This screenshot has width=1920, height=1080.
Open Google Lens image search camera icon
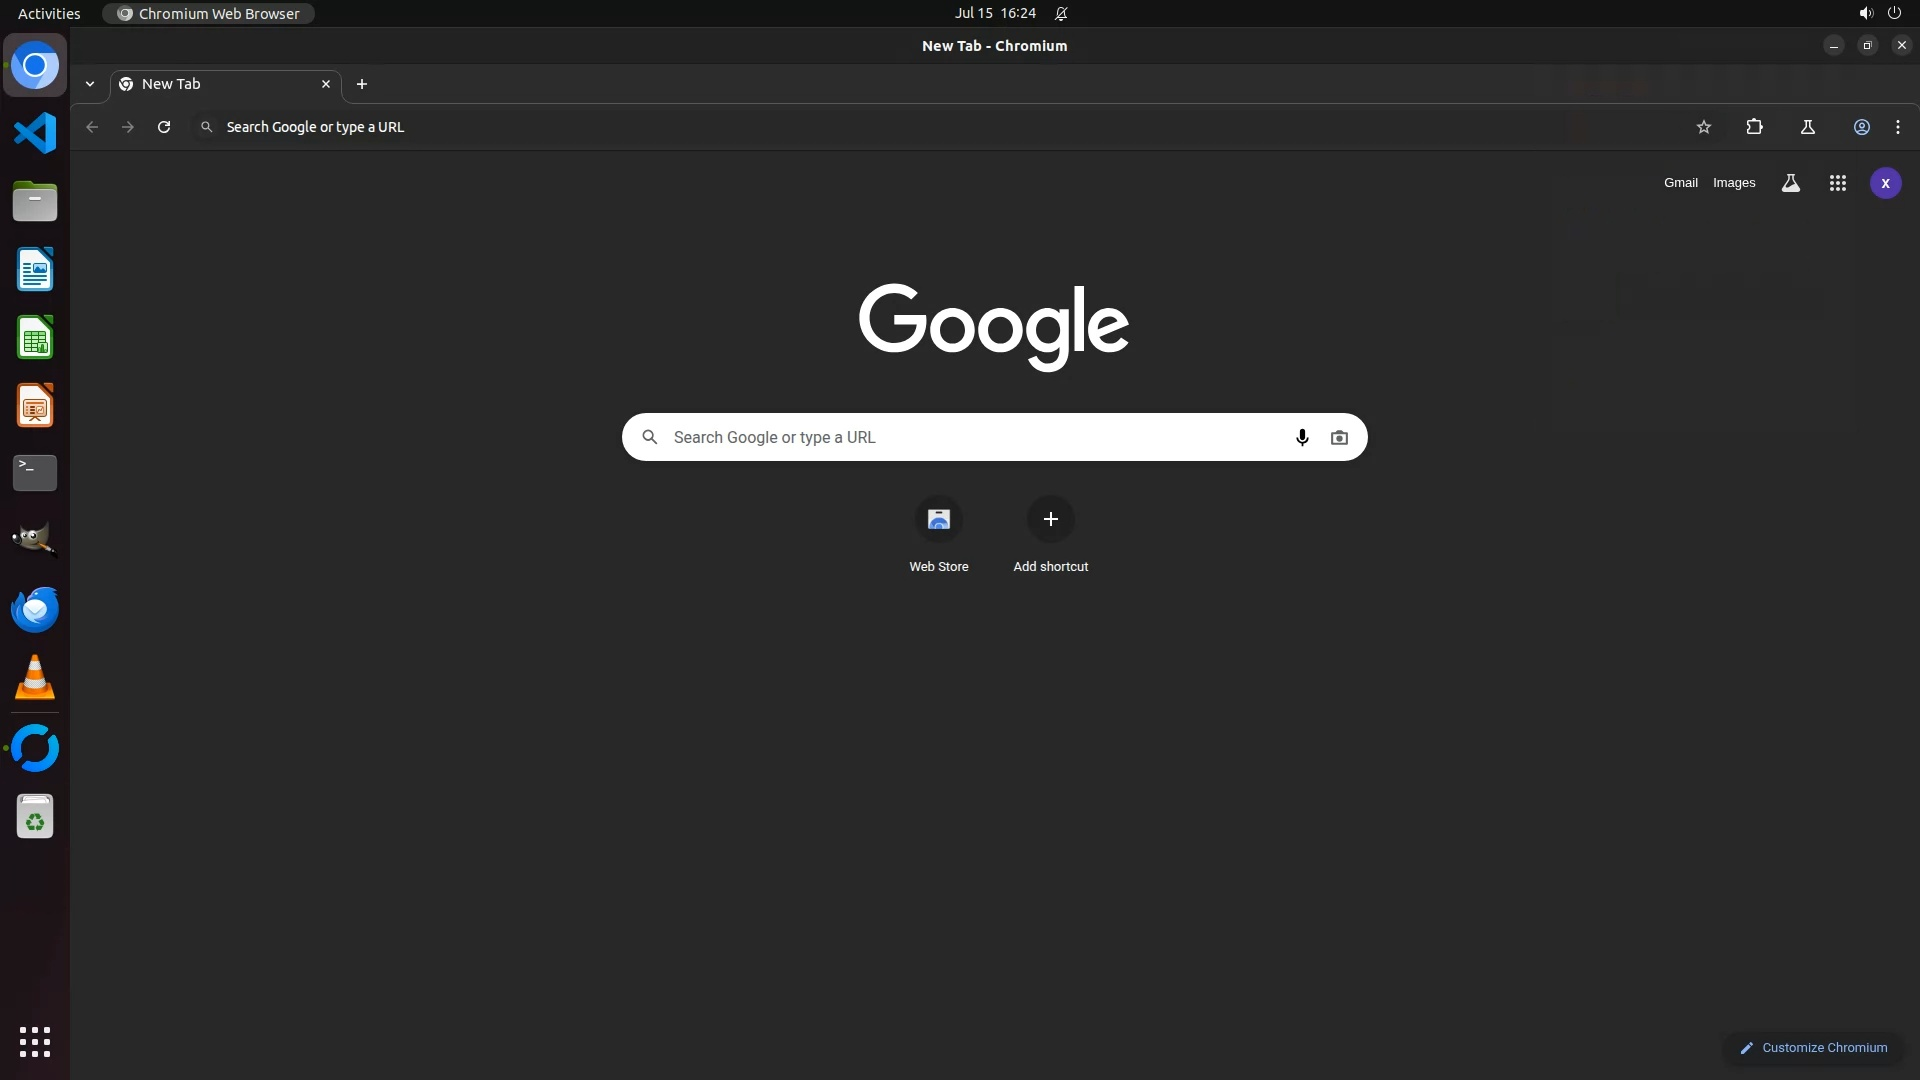coord(1339,437)
